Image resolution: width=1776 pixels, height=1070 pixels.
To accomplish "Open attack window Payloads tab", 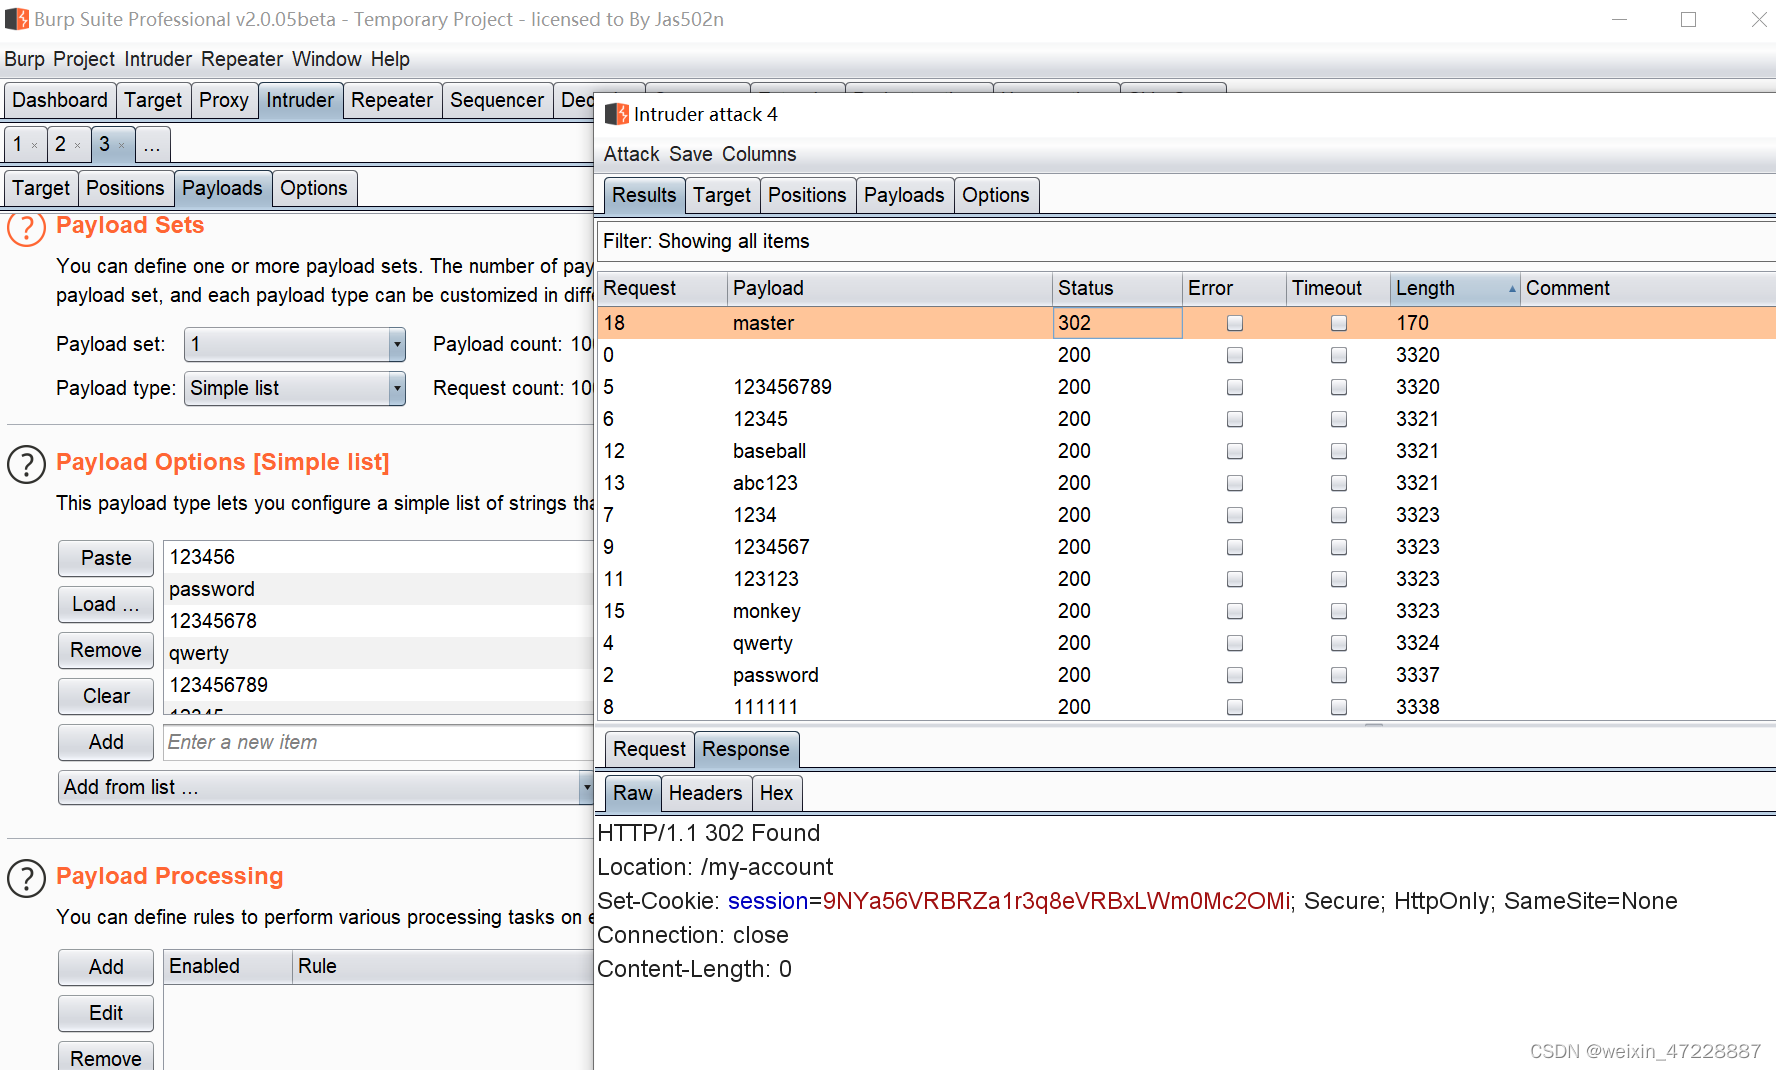I will [x=904, y=195].
